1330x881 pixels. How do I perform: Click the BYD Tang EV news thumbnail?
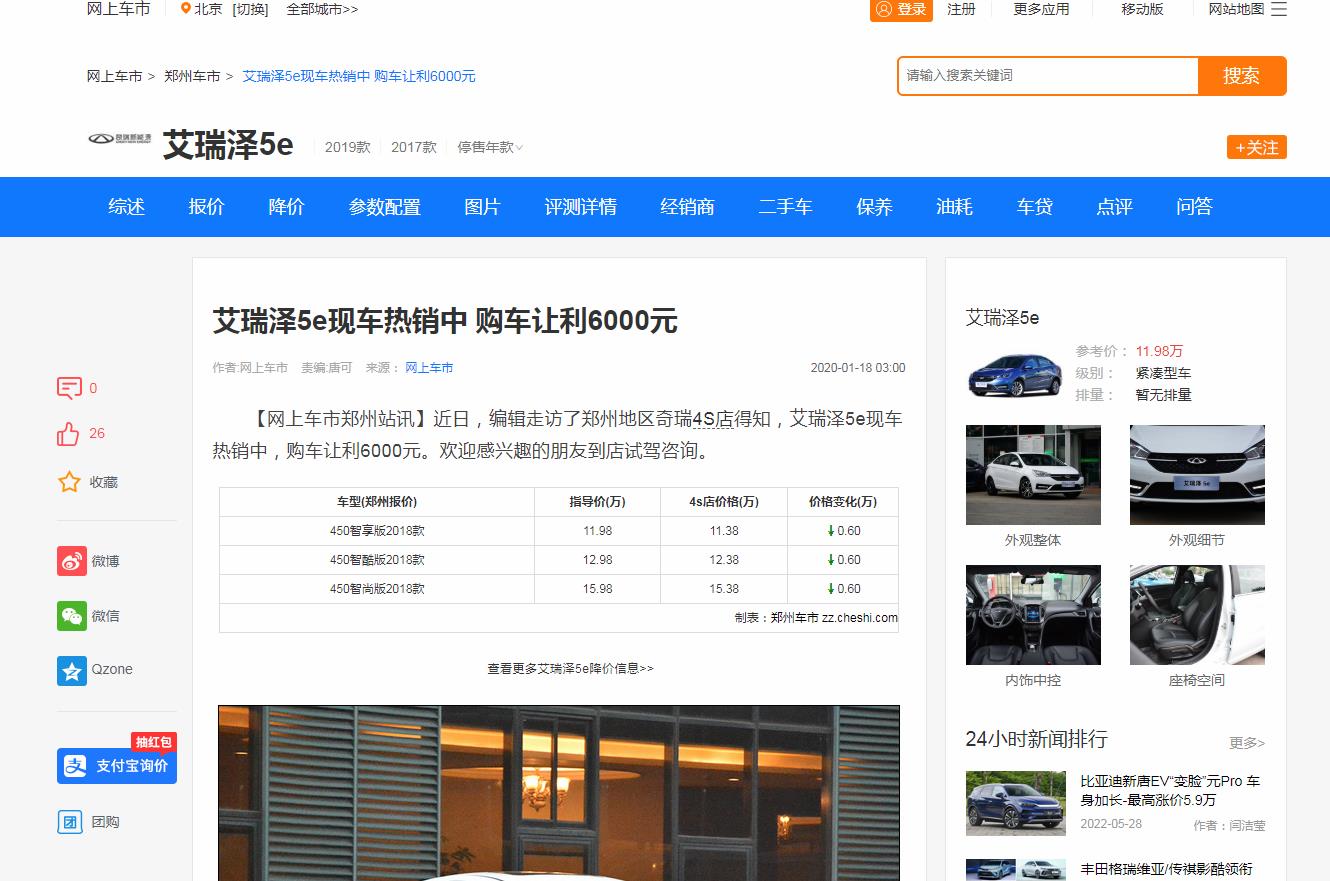click(x=1016, y=803)
